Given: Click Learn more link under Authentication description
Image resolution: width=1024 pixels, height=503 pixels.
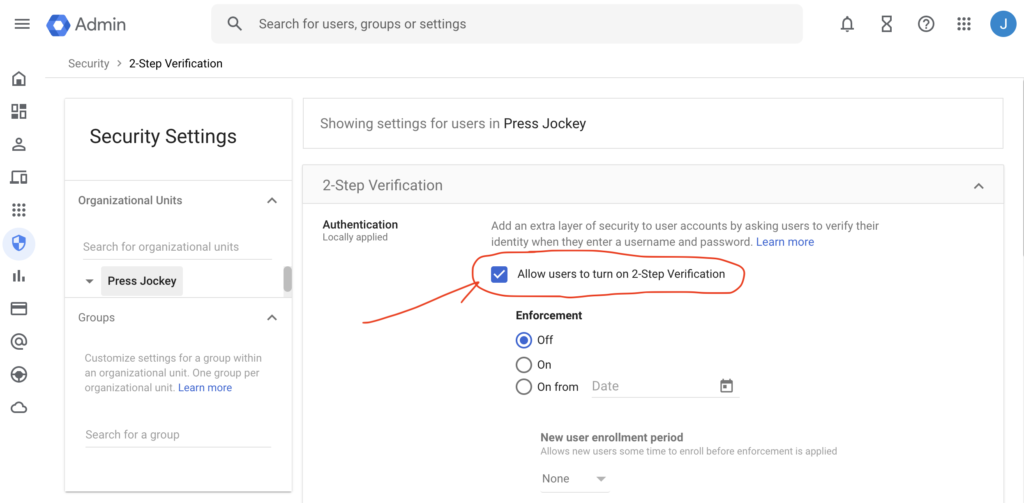Looking at the screenshot, I should click(784, 242).
